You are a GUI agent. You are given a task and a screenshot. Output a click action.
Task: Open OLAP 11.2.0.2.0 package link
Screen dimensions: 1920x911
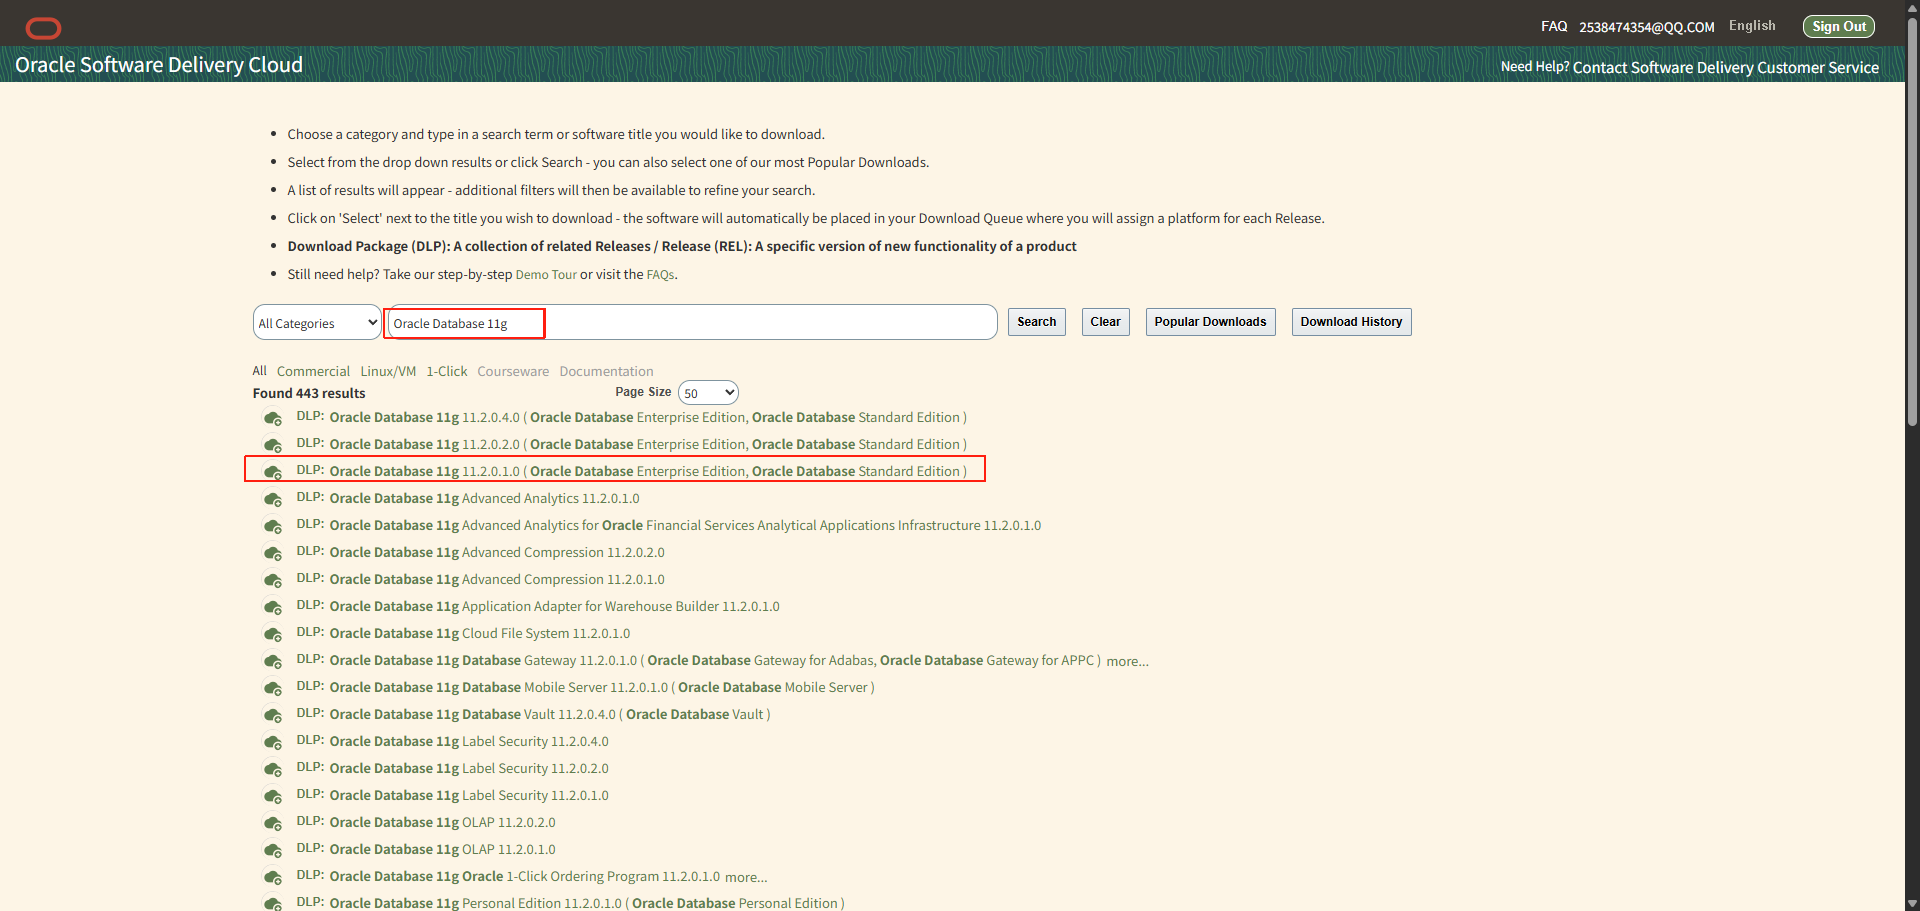coord(443,823)
